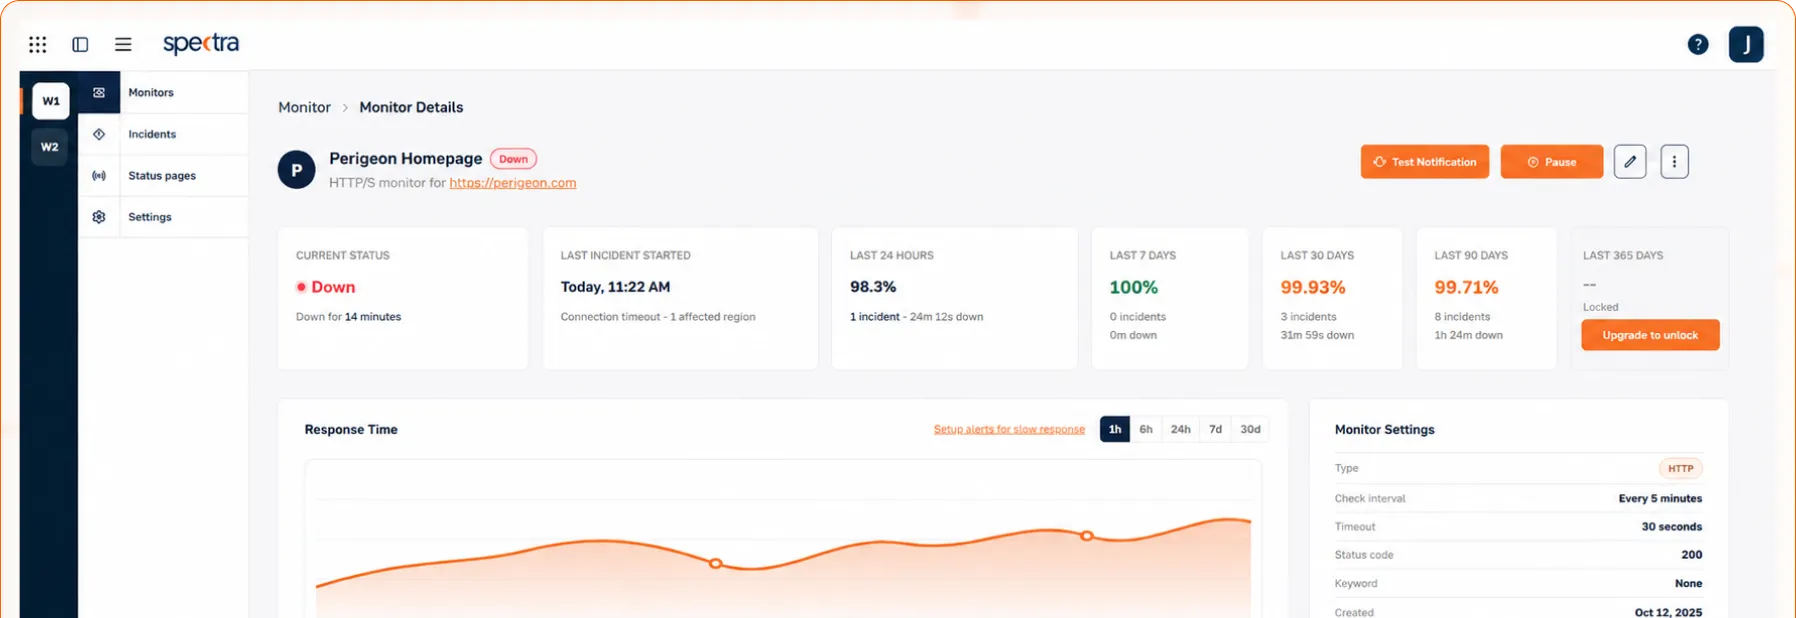Click the HTTP type badge
This screenshot has width=1796, height=618.
coord(1681,468)
